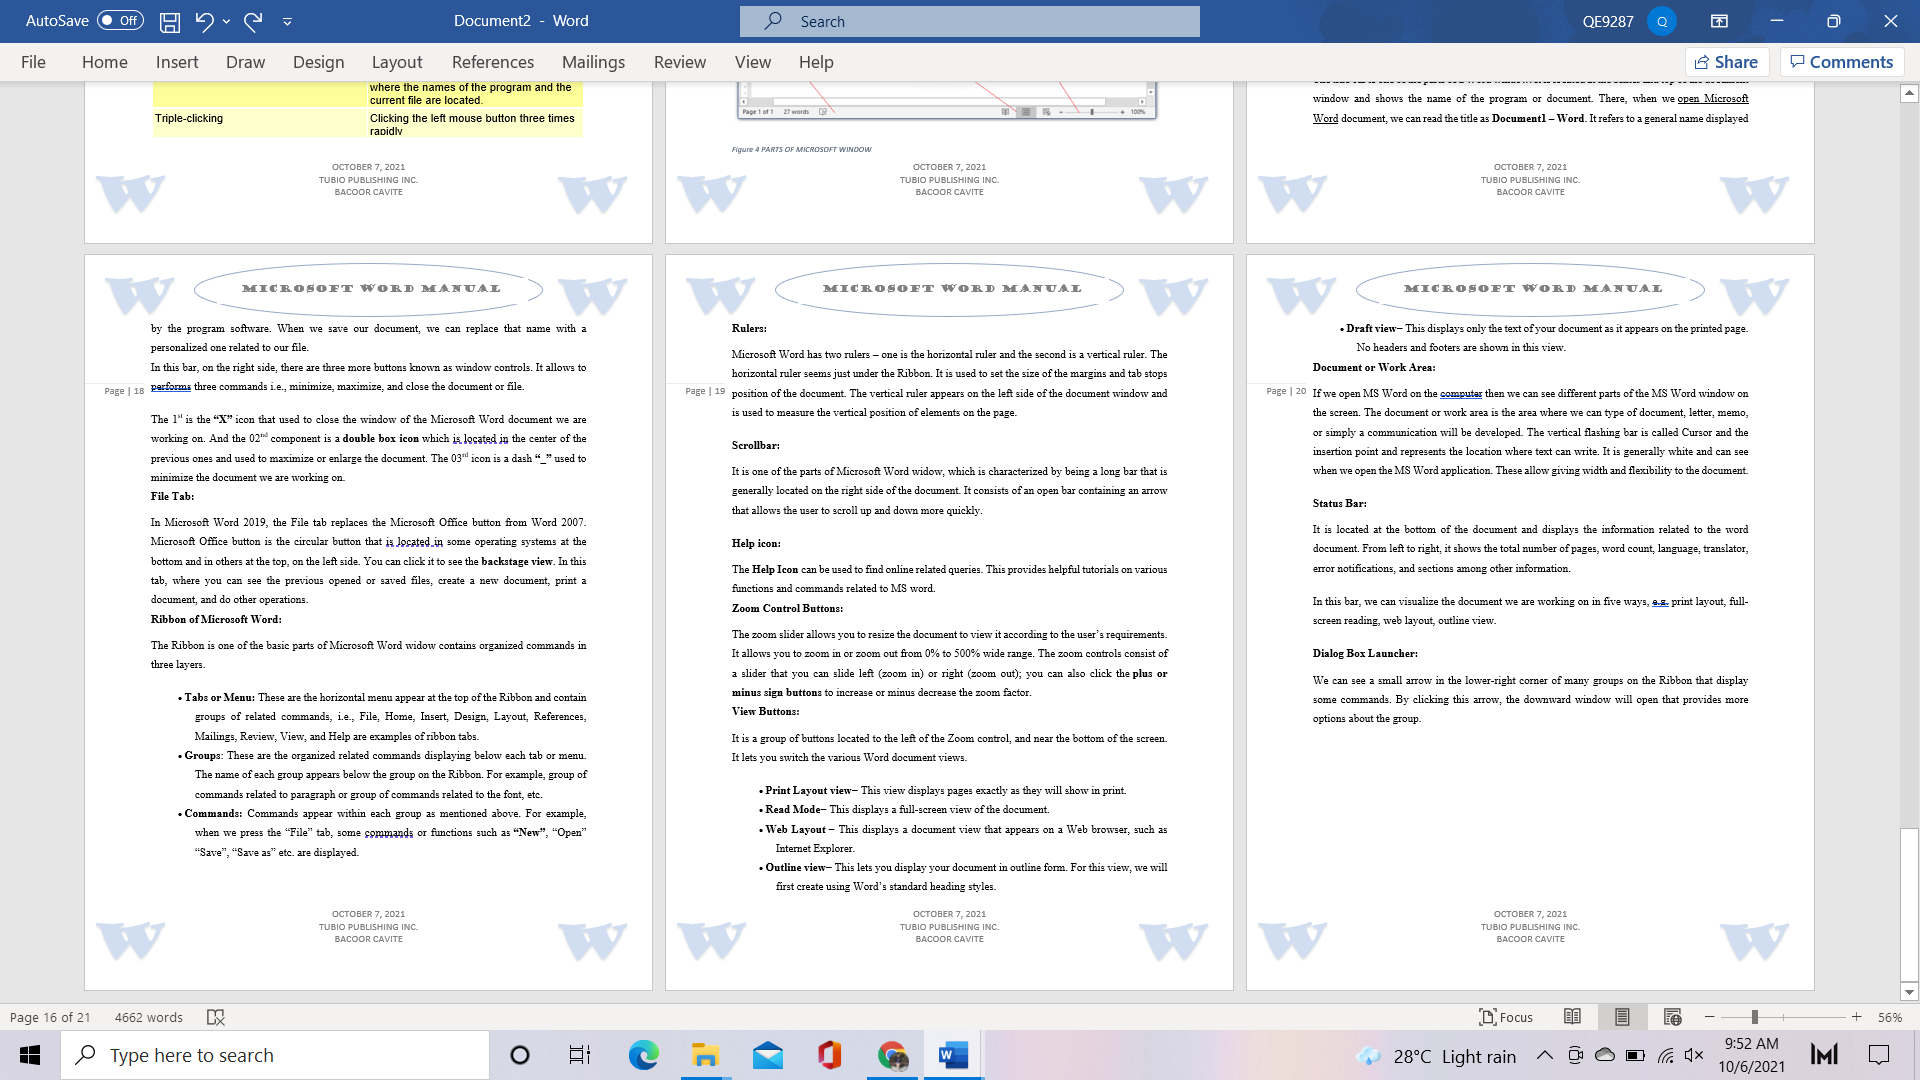Screen dimensions: 1920x1080
Task: Click the 56% zoom level
Action: (1890, 1017)
